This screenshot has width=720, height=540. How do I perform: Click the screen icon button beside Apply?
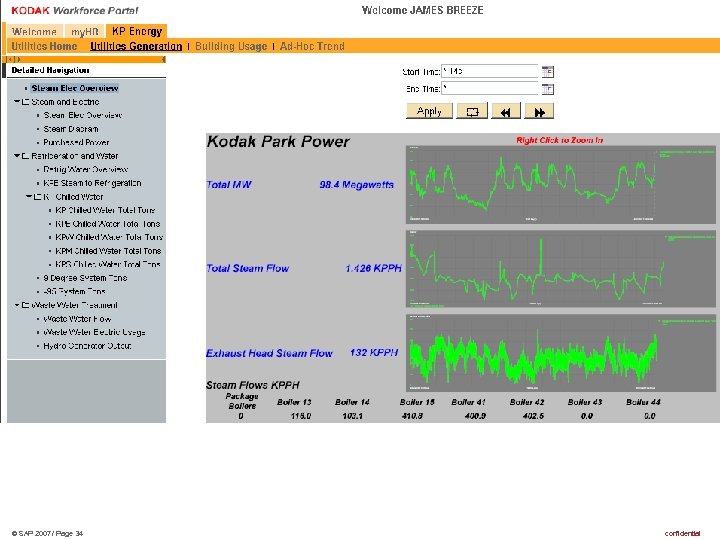pyautogui.click(x=472, y=112)
